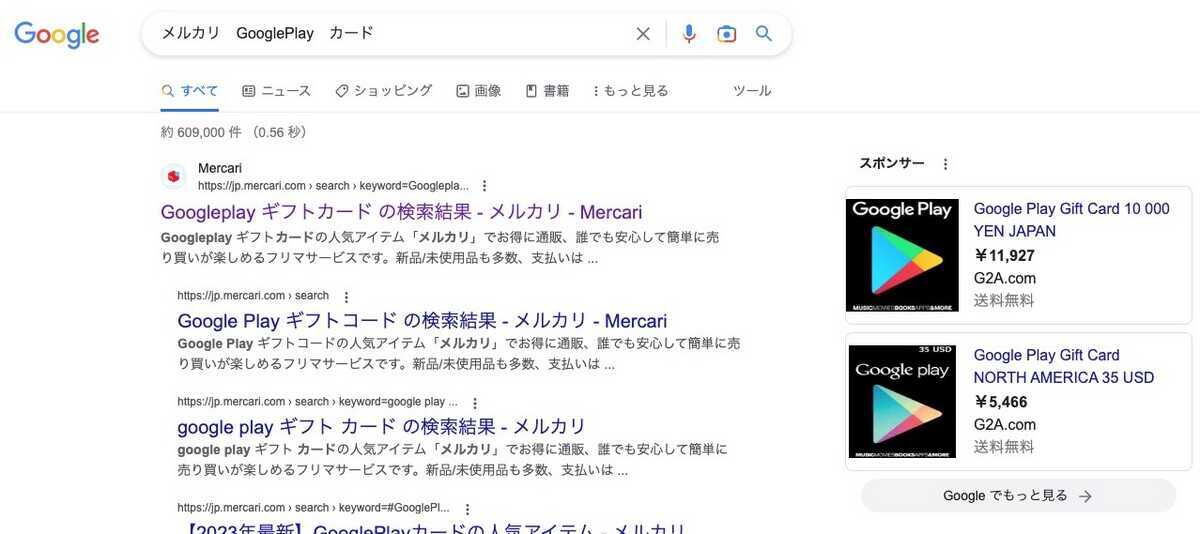Click inside the search box text
The height and width of the screenshot is (534, 1200).
coord(268,33)
